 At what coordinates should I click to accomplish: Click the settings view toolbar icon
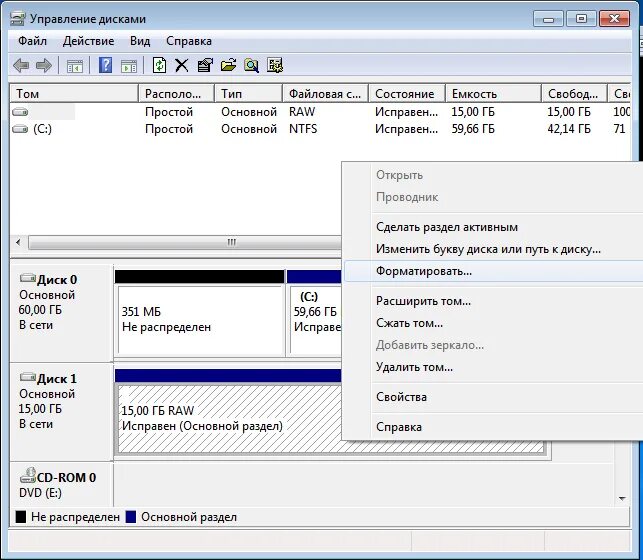(x=275, y=65)
